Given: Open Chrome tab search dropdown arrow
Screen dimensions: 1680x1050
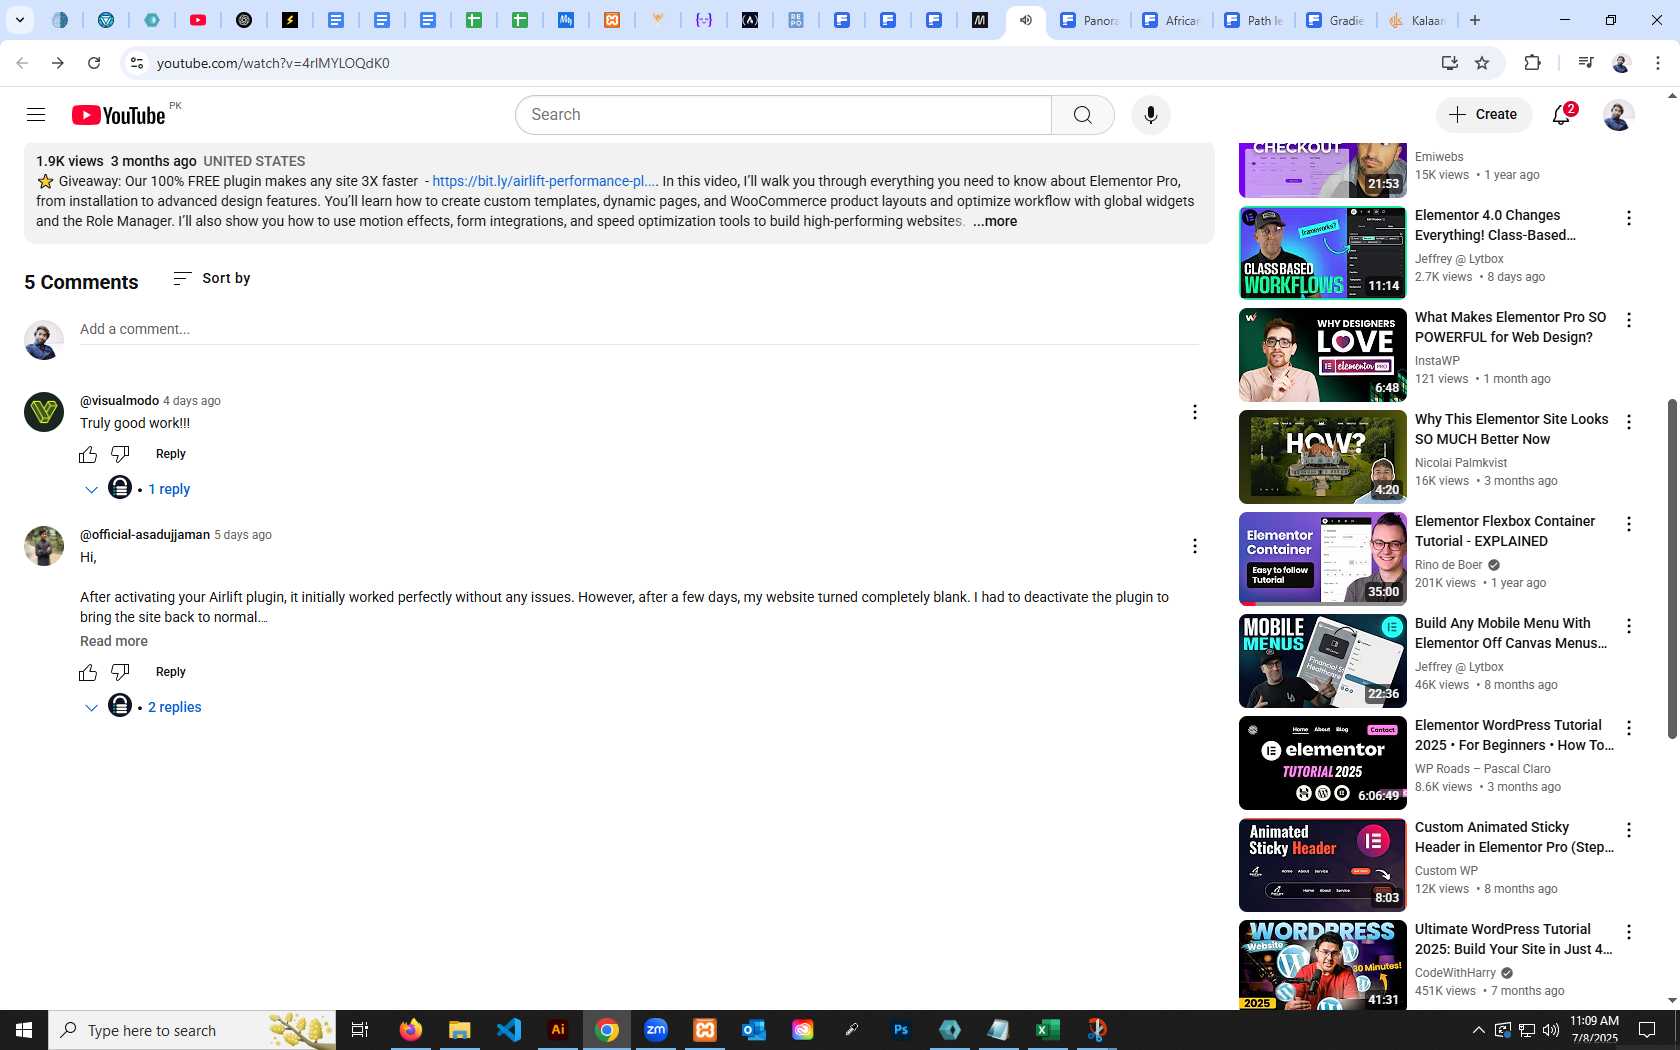Looking at the screenshot, I should (20, 20).
